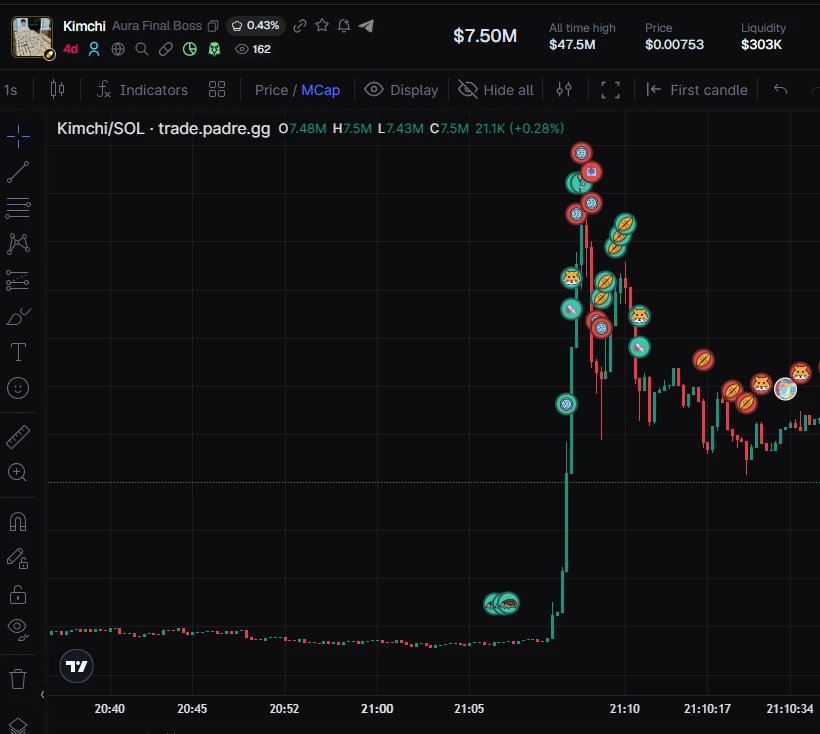
Task: Open the layout grid selector
Action: [x=217, y=90]
